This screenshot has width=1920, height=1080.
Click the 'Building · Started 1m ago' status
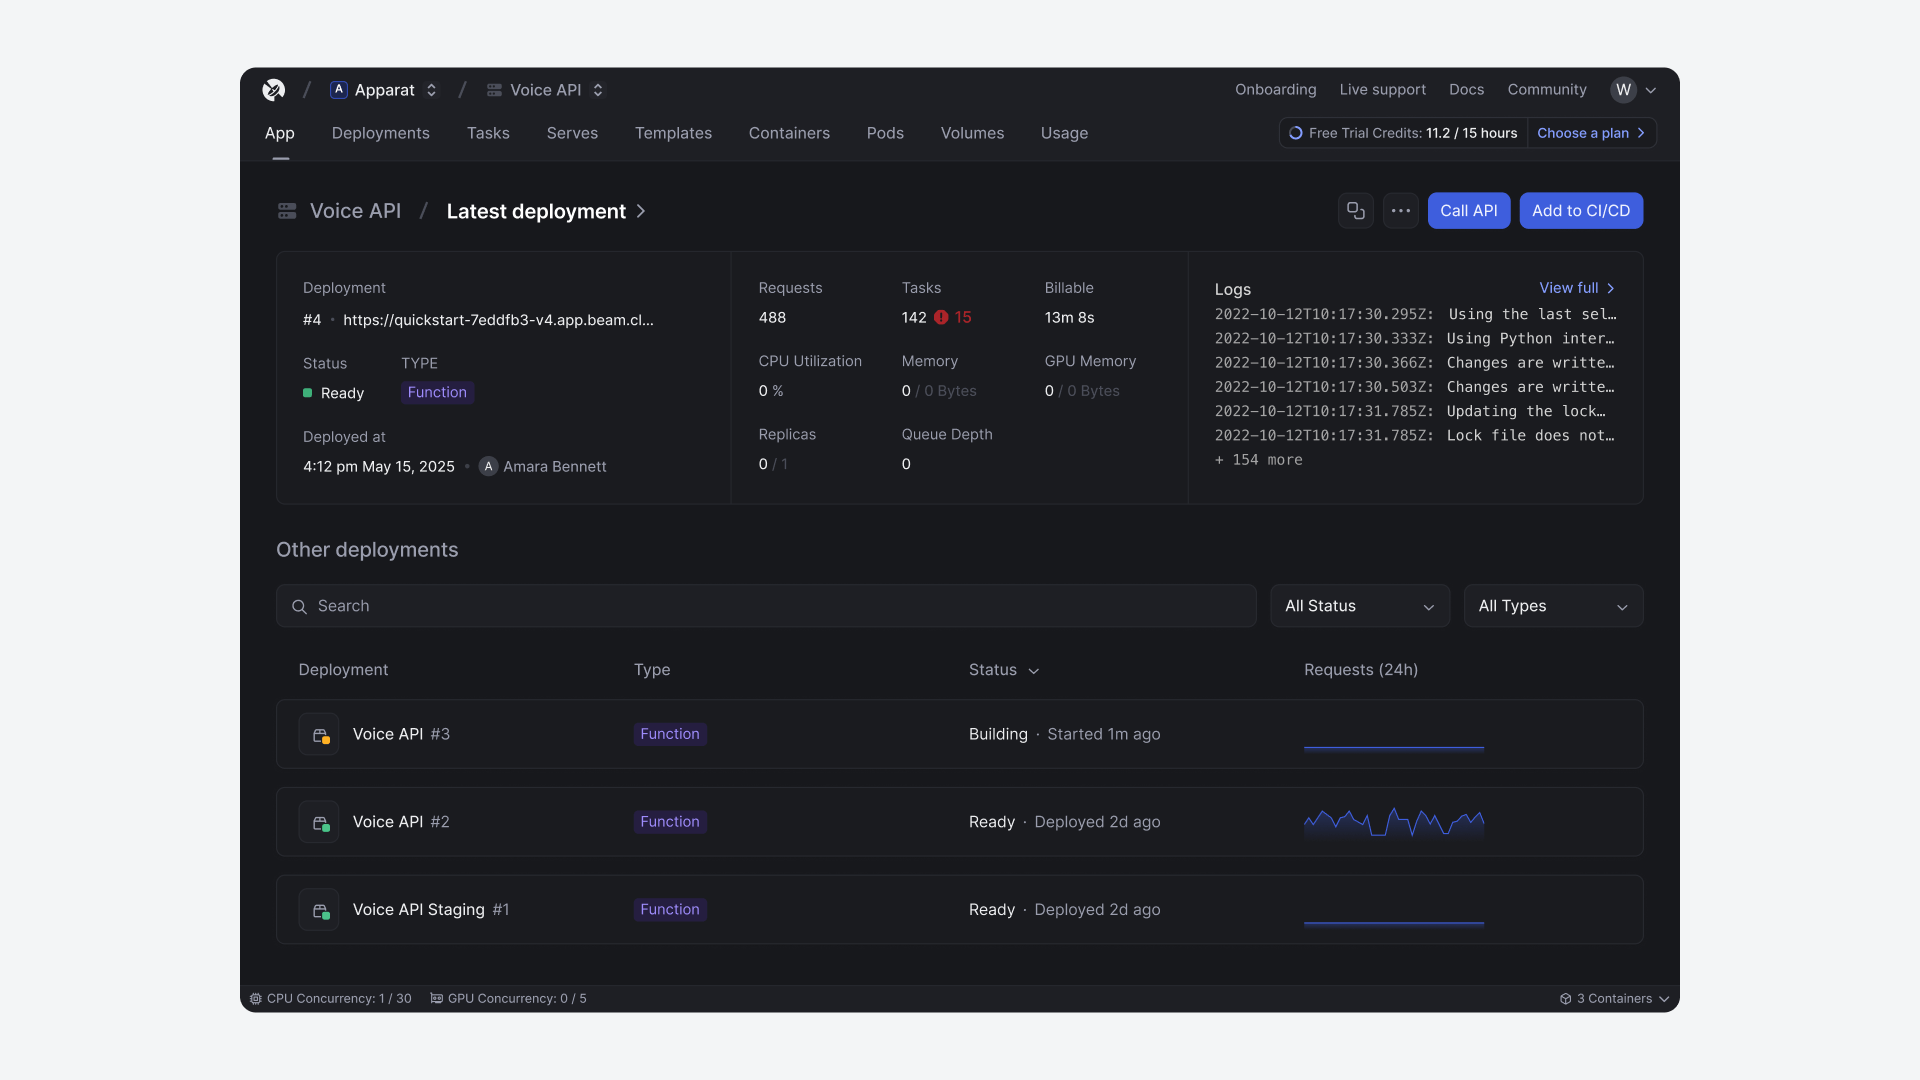click(1064, 734)
